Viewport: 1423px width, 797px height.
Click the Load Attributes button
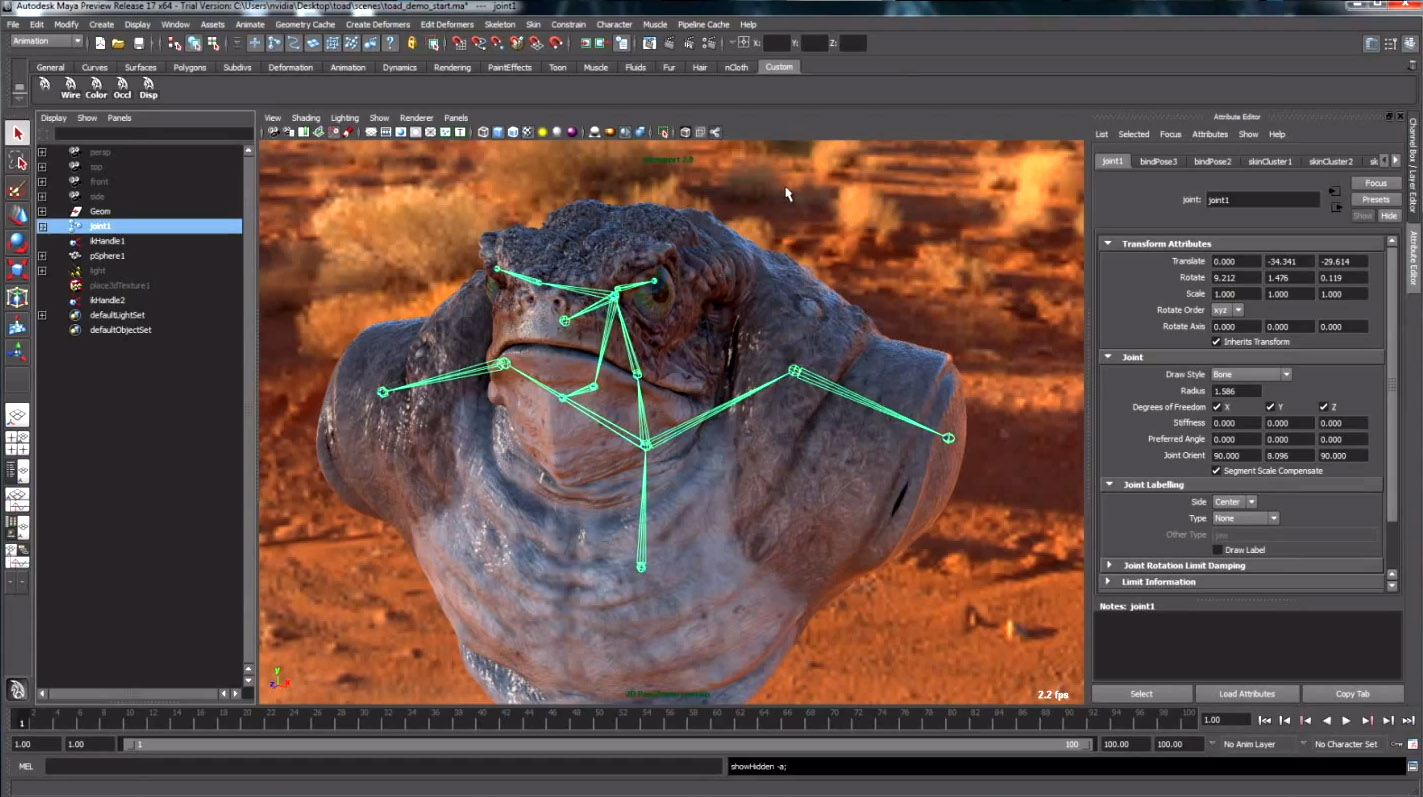[x=1246, y=694]
